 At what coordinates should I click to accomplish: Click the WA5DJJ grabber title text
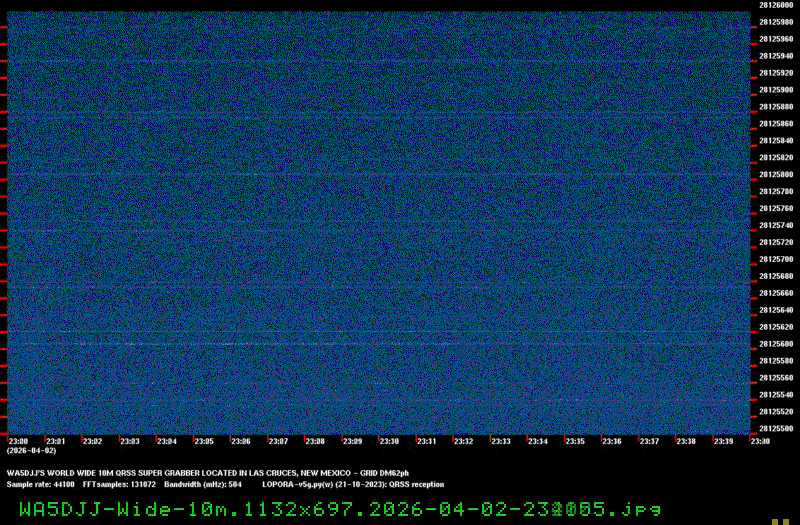tap(208, 473)
